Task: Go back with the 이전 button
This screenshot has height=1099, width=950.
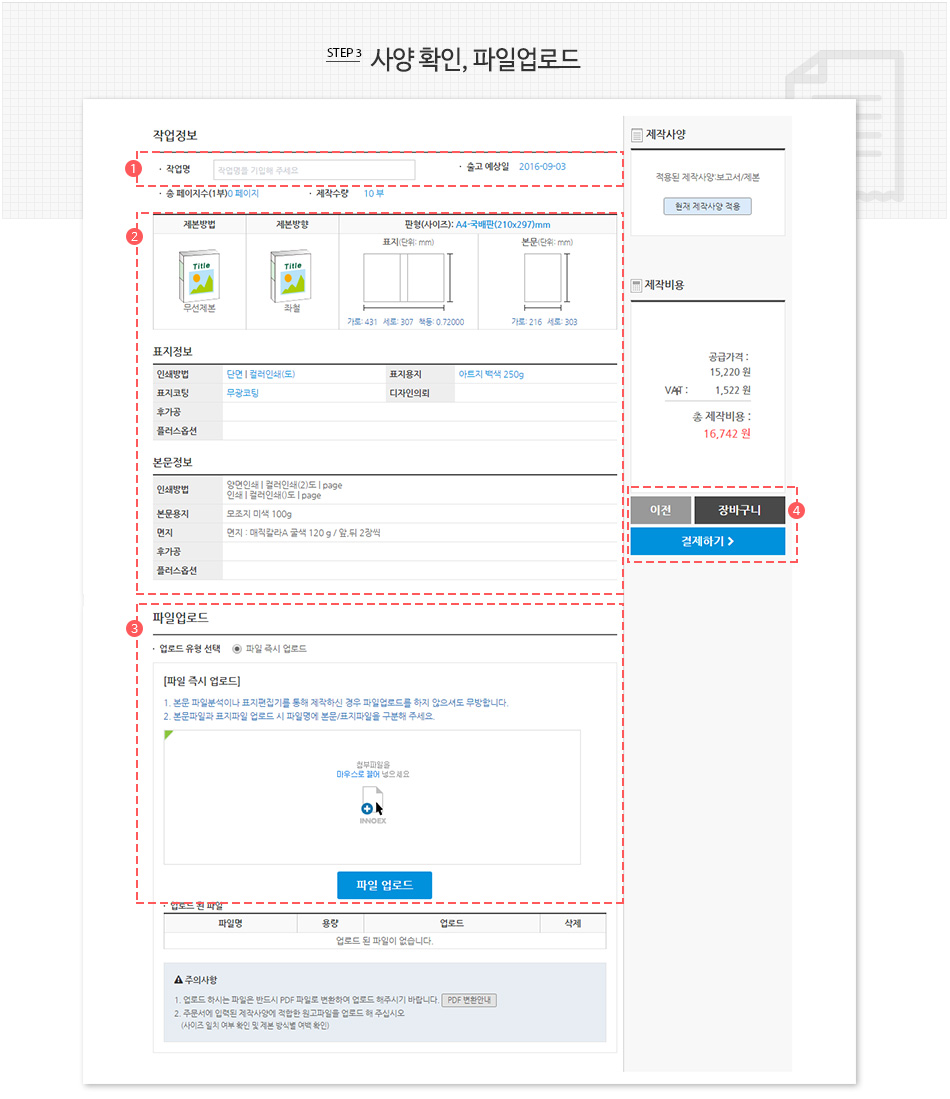Action: 660,510
